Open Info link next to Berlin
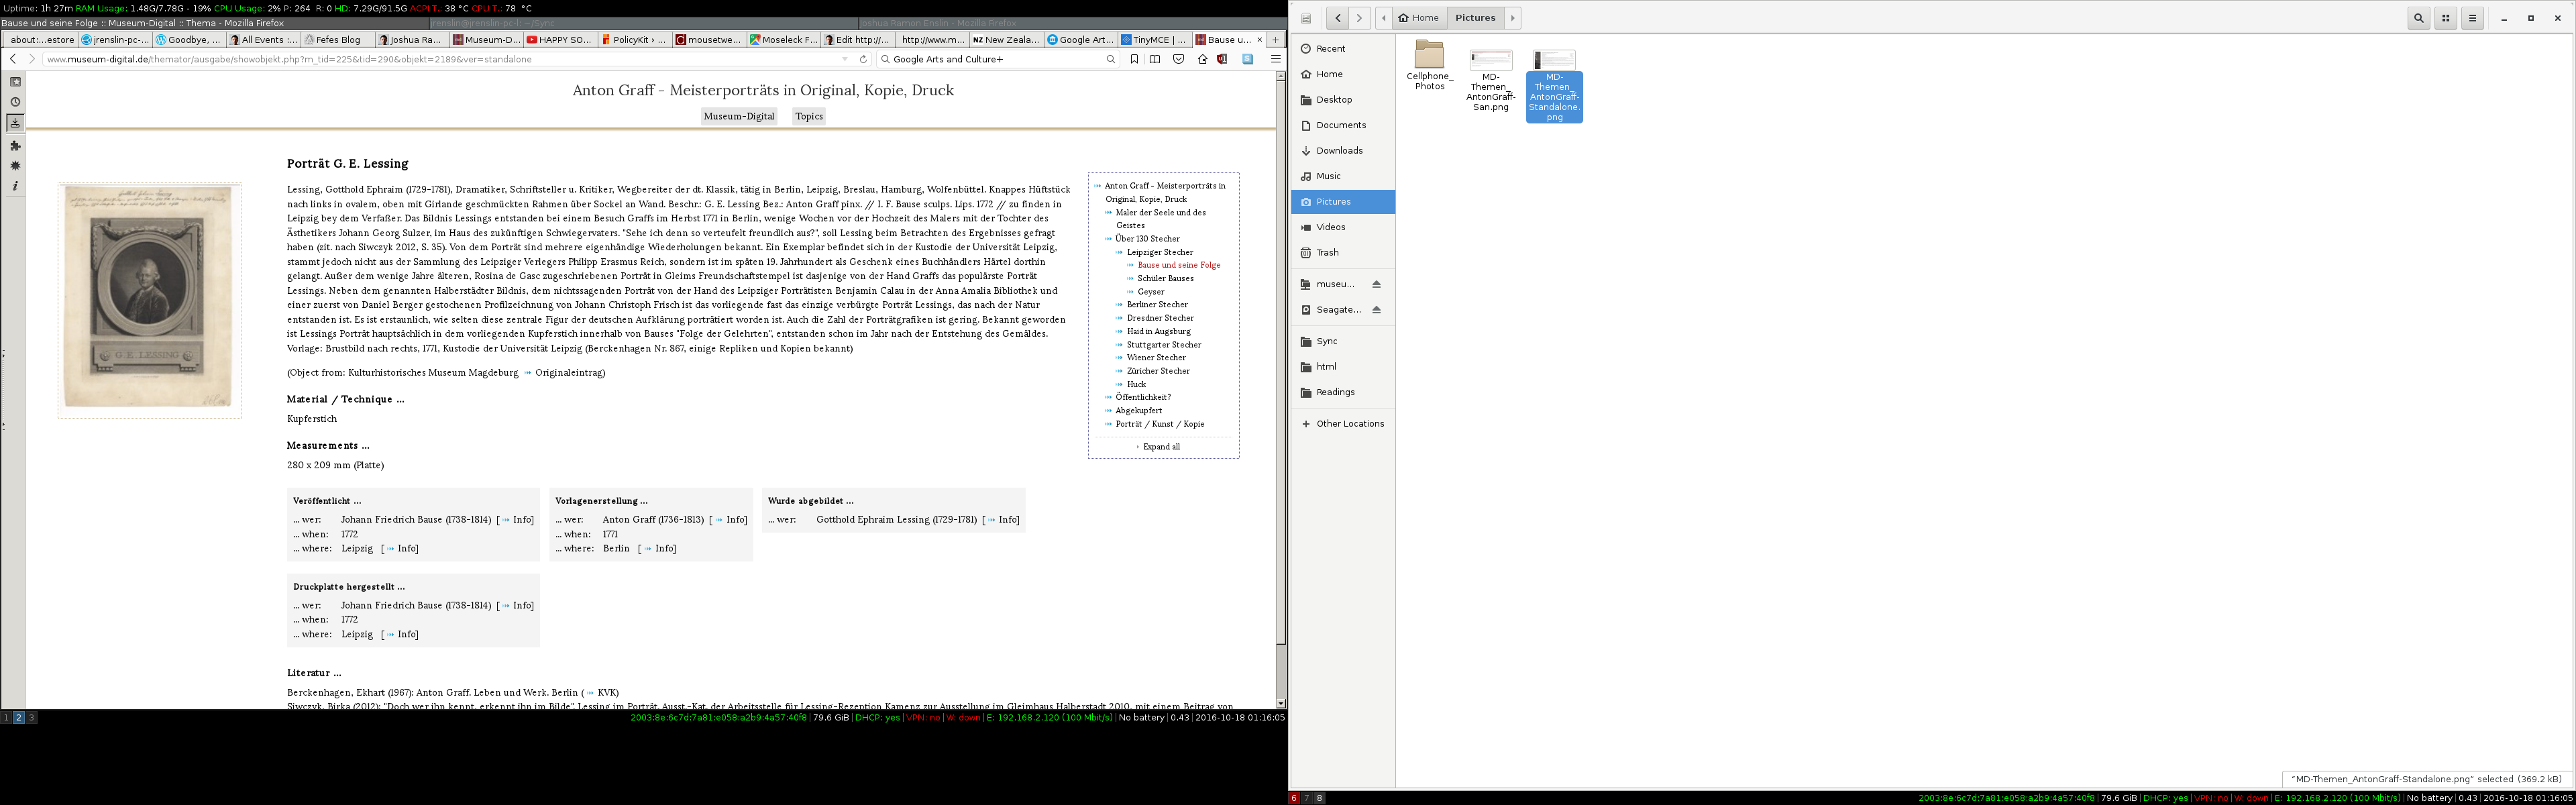The width and height of the screenshot is (2576, 805). click(x=665, y=548)
